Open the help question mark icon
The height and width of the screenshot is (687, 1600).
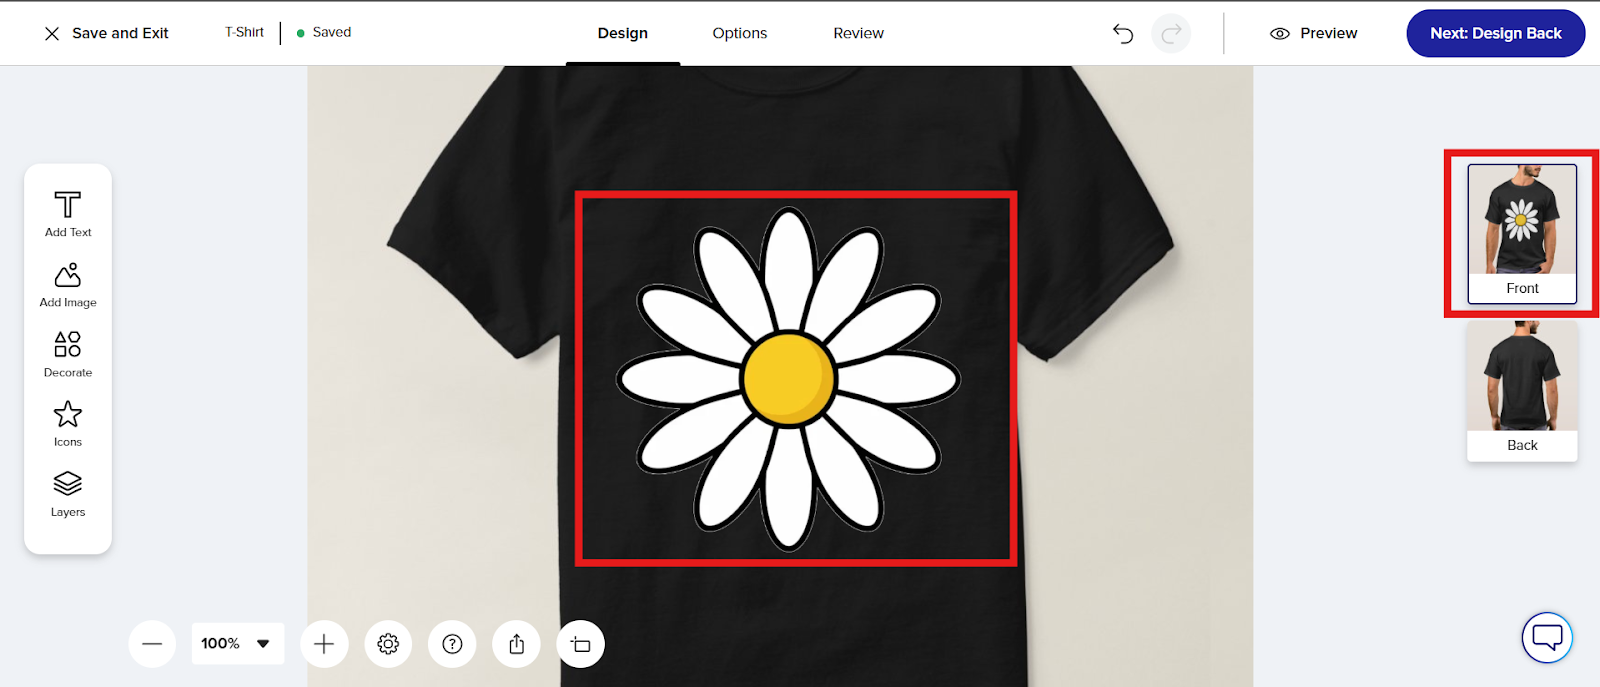pos(452,644)
